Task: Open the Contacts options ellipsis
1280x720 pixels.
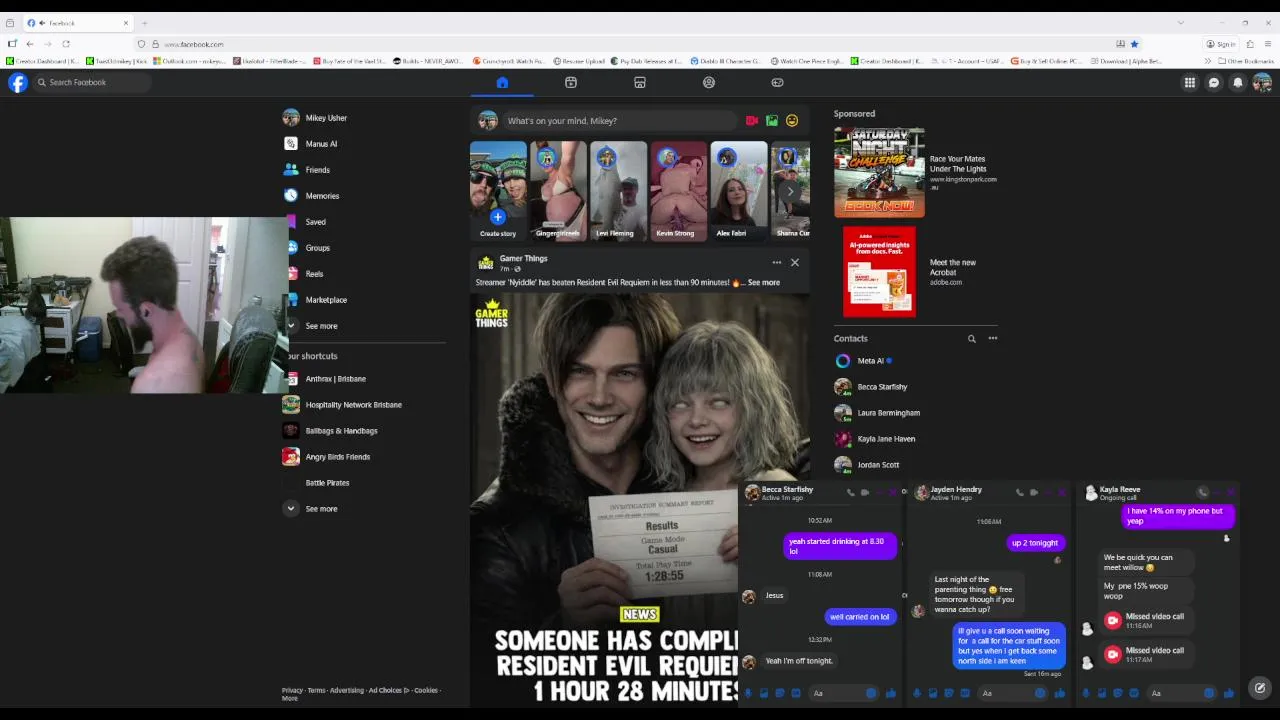Action: (x=993, y=339)
